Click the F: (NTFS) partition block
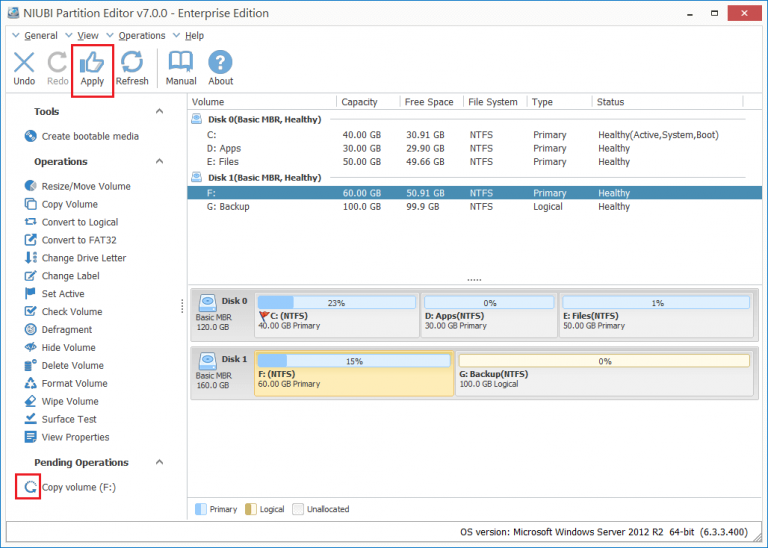The image size is (768, 548). click(354, 374)
